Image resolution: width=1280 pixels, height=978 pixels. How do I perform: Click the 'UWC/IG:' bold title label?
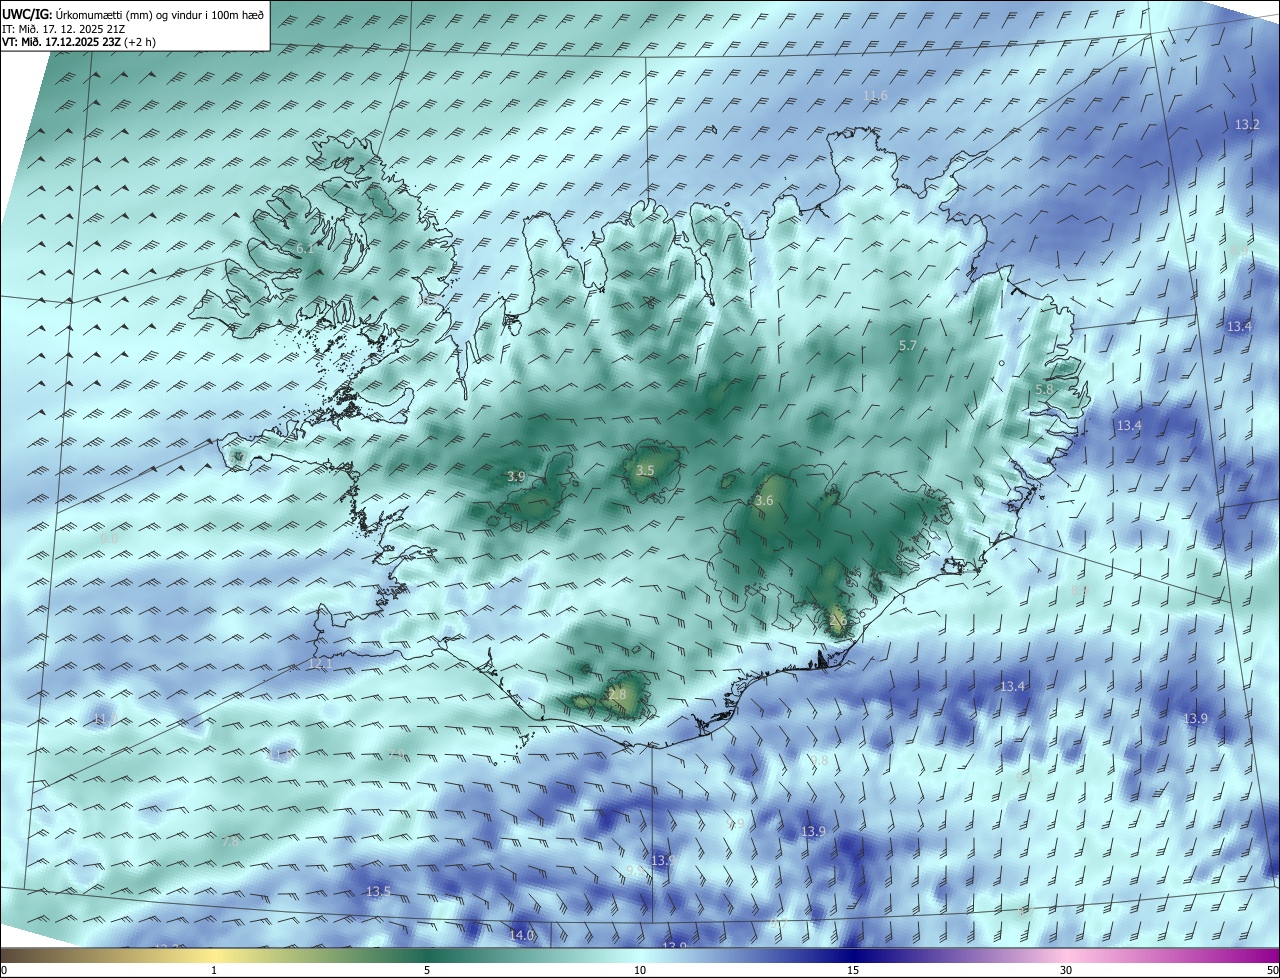(x=25, y=13)
